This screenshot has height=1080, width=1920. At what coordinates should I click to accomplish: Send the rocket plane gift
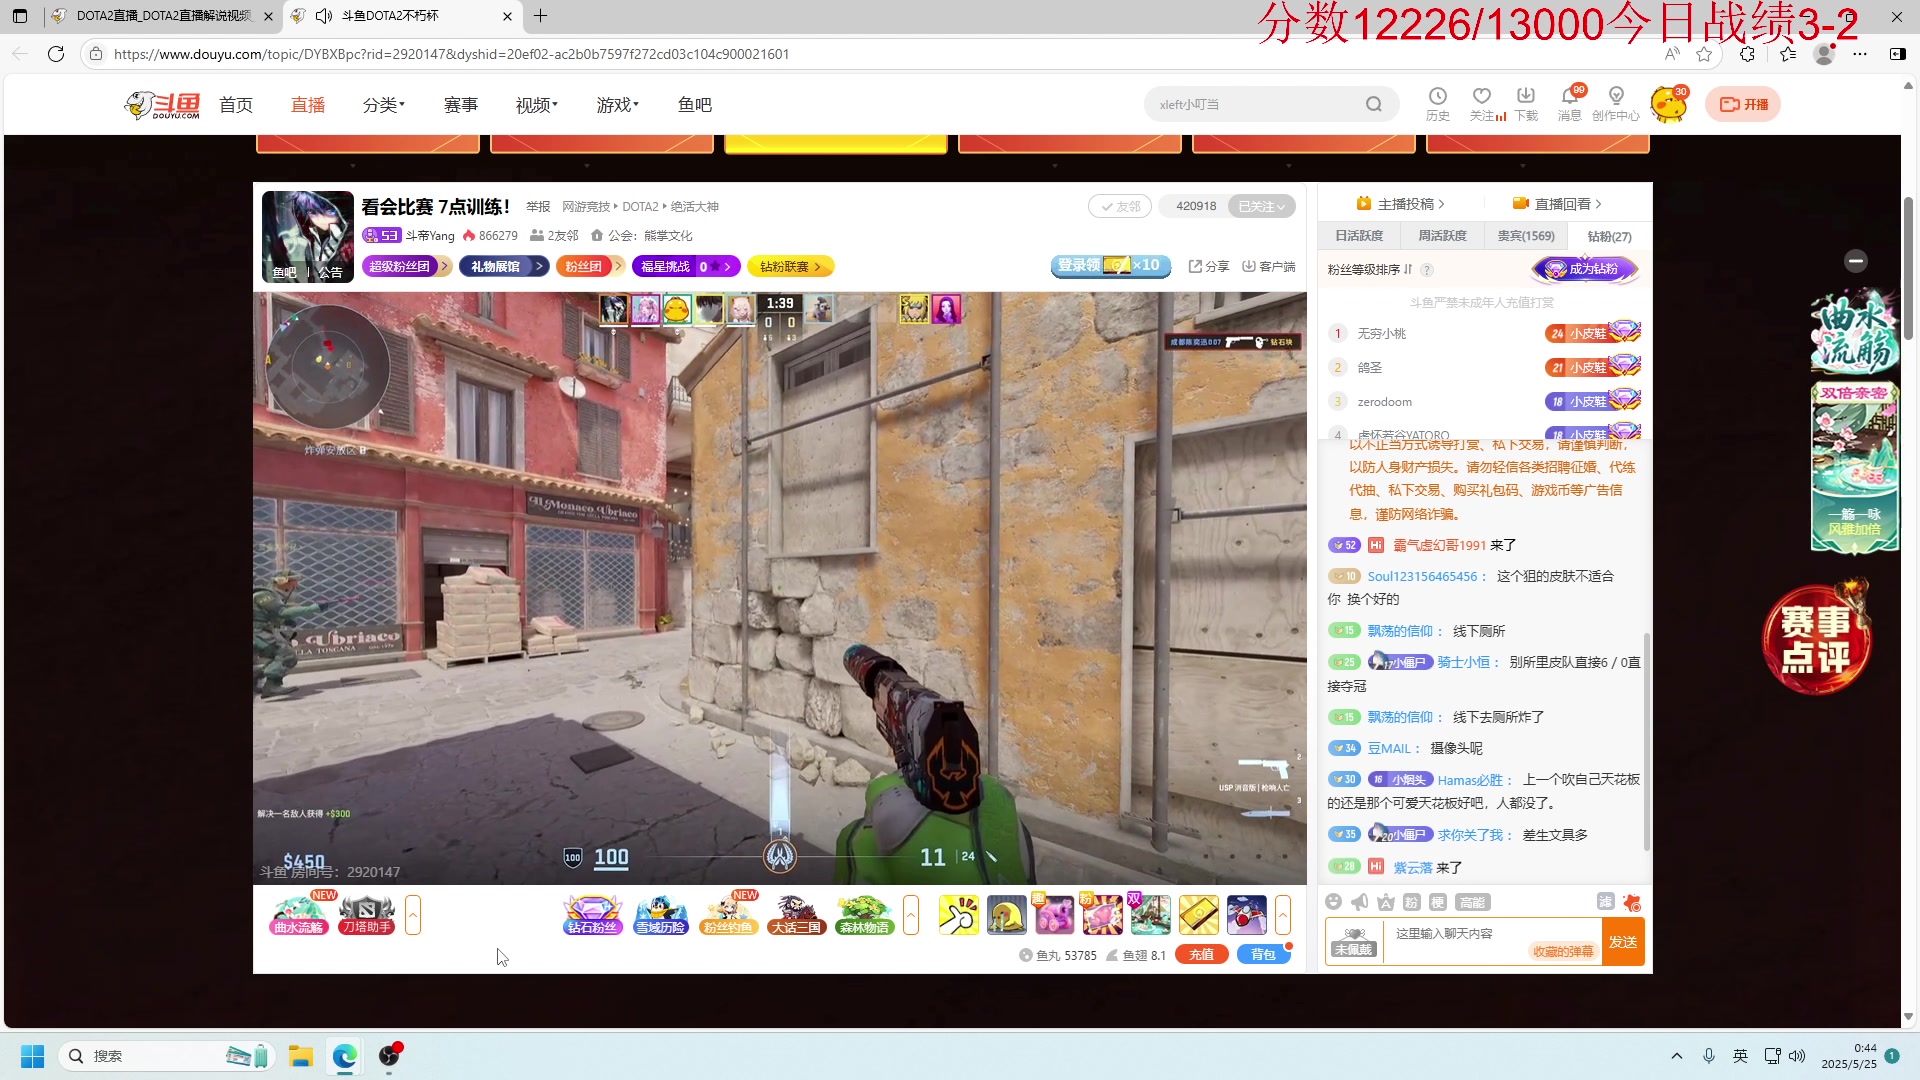pyautogui.click(x=1247, y=915)
